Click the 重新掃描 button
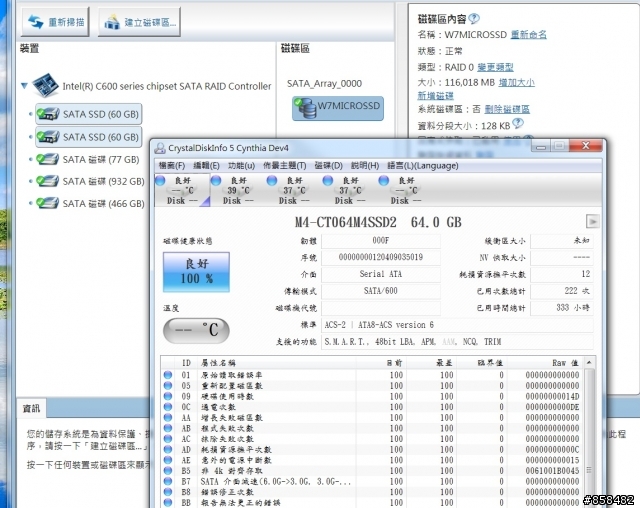640x508 pixels. [55, 22]
